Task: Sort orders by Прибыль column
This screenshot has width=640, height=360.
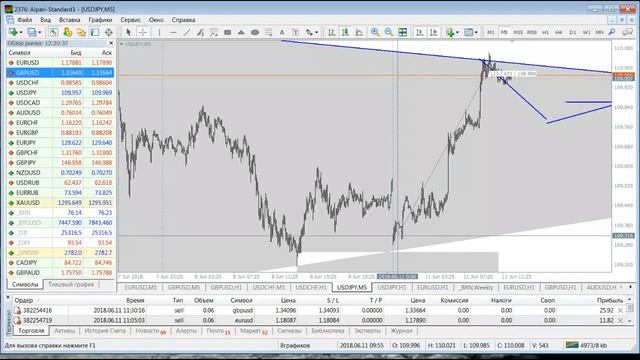Action: pyautogui.click(x=610, y=300)
